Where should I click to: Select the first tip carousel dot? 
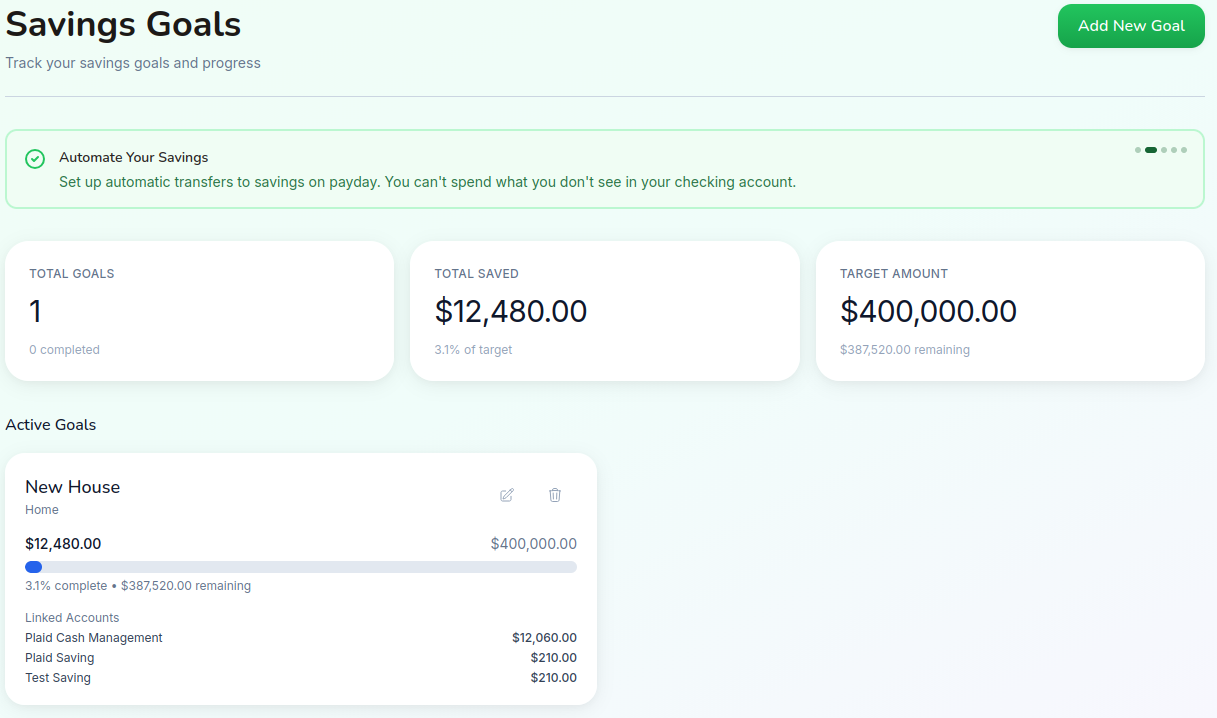click(x=1138, y=149)
